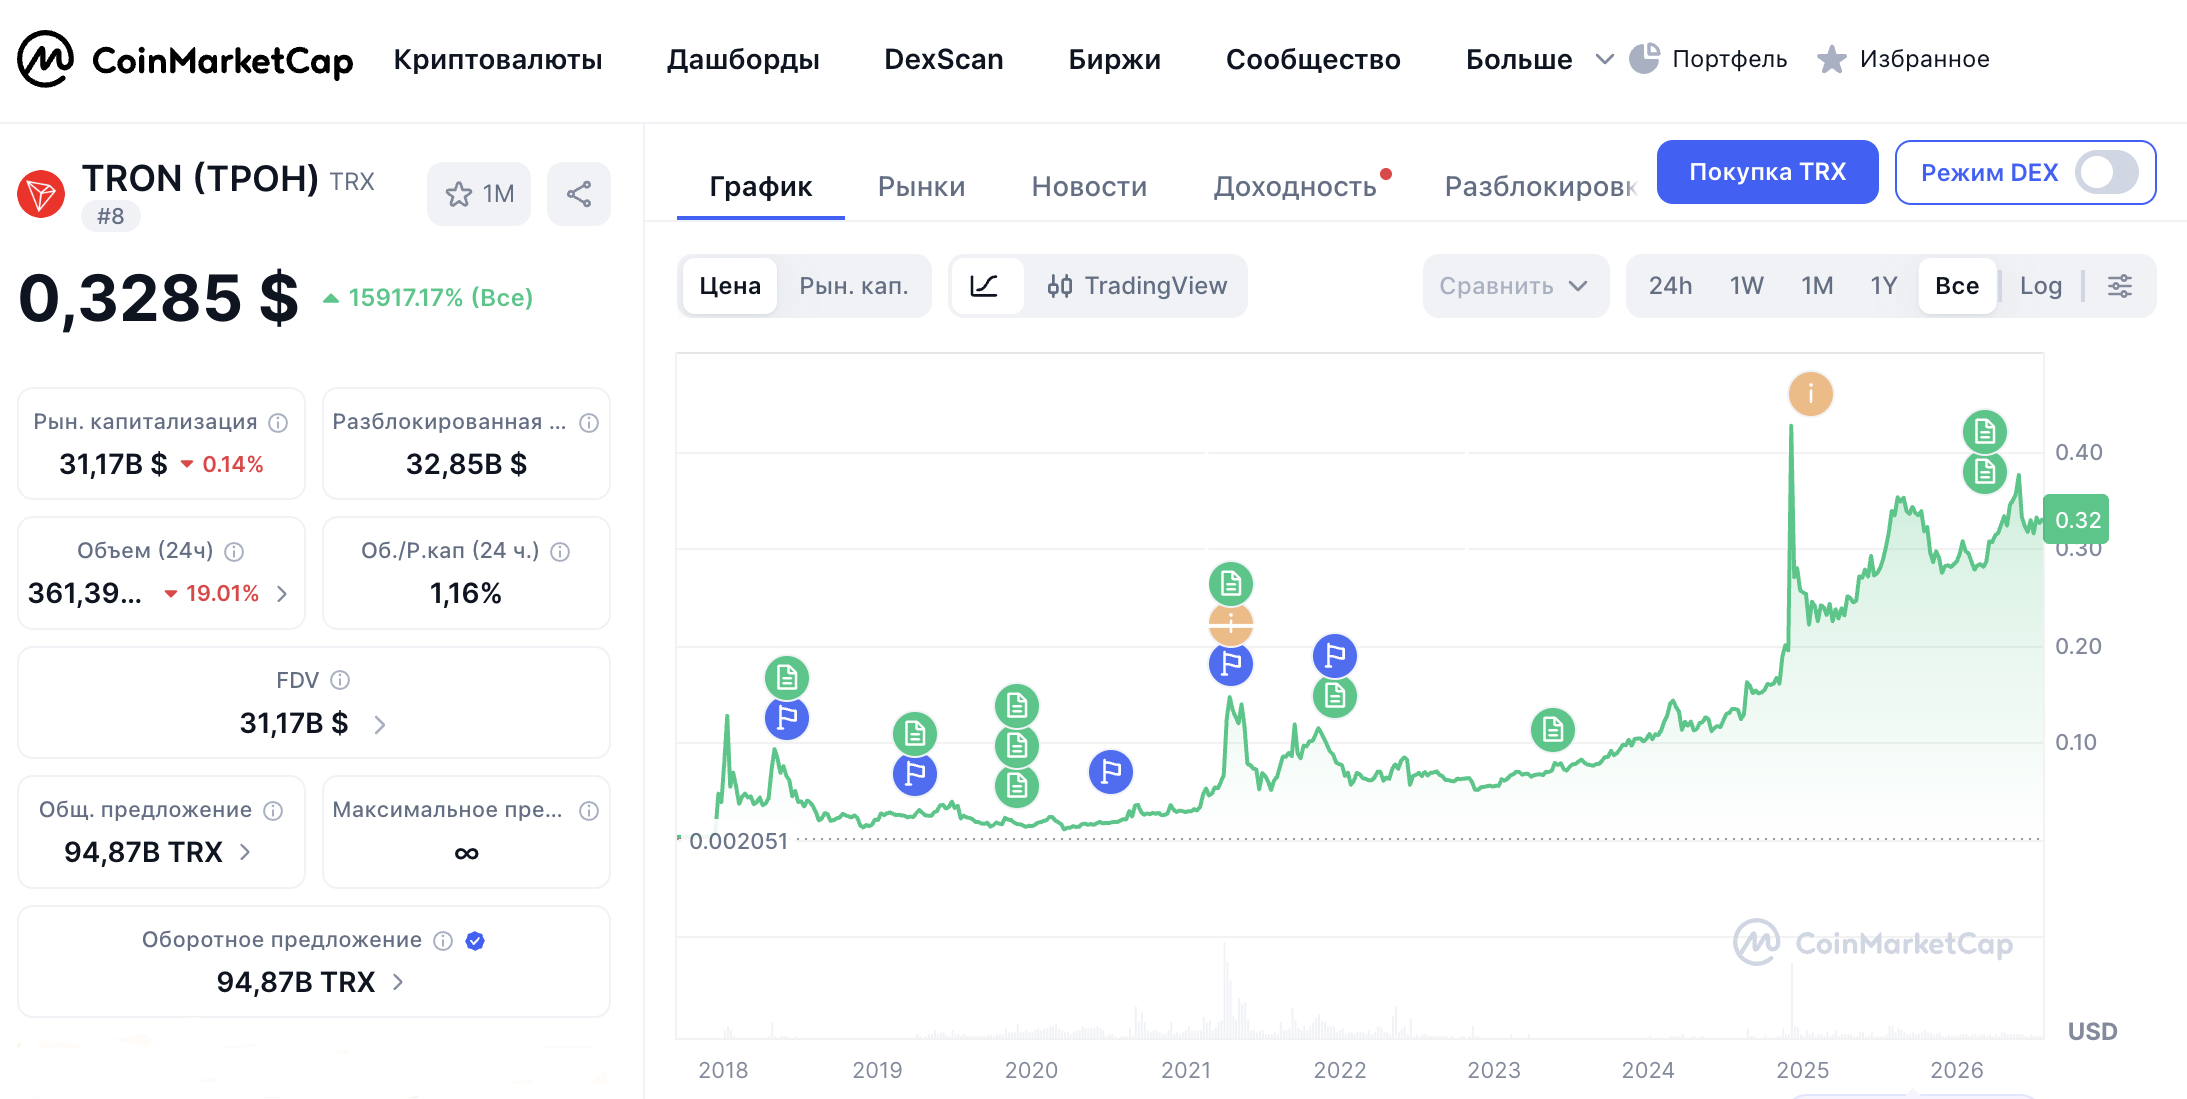Viewport: 2187px width, 1099px height.
Task: Open Дашборды menu
Action: pyautogui.click(x=743, y=60)
